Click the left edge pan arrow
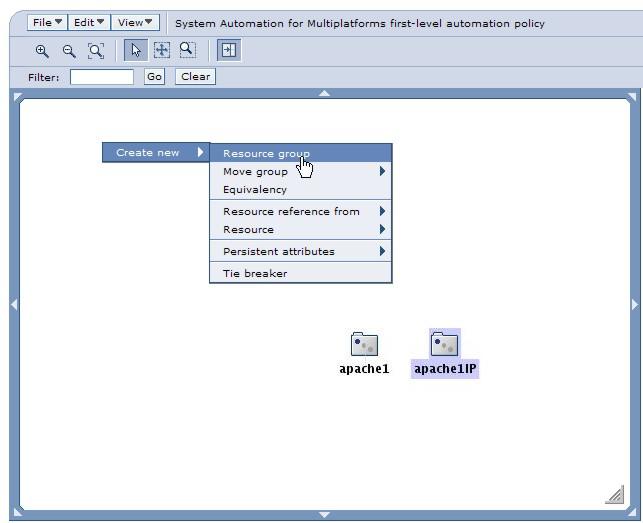The height and width of the screenshot is (523, 643). coord(14,305)
